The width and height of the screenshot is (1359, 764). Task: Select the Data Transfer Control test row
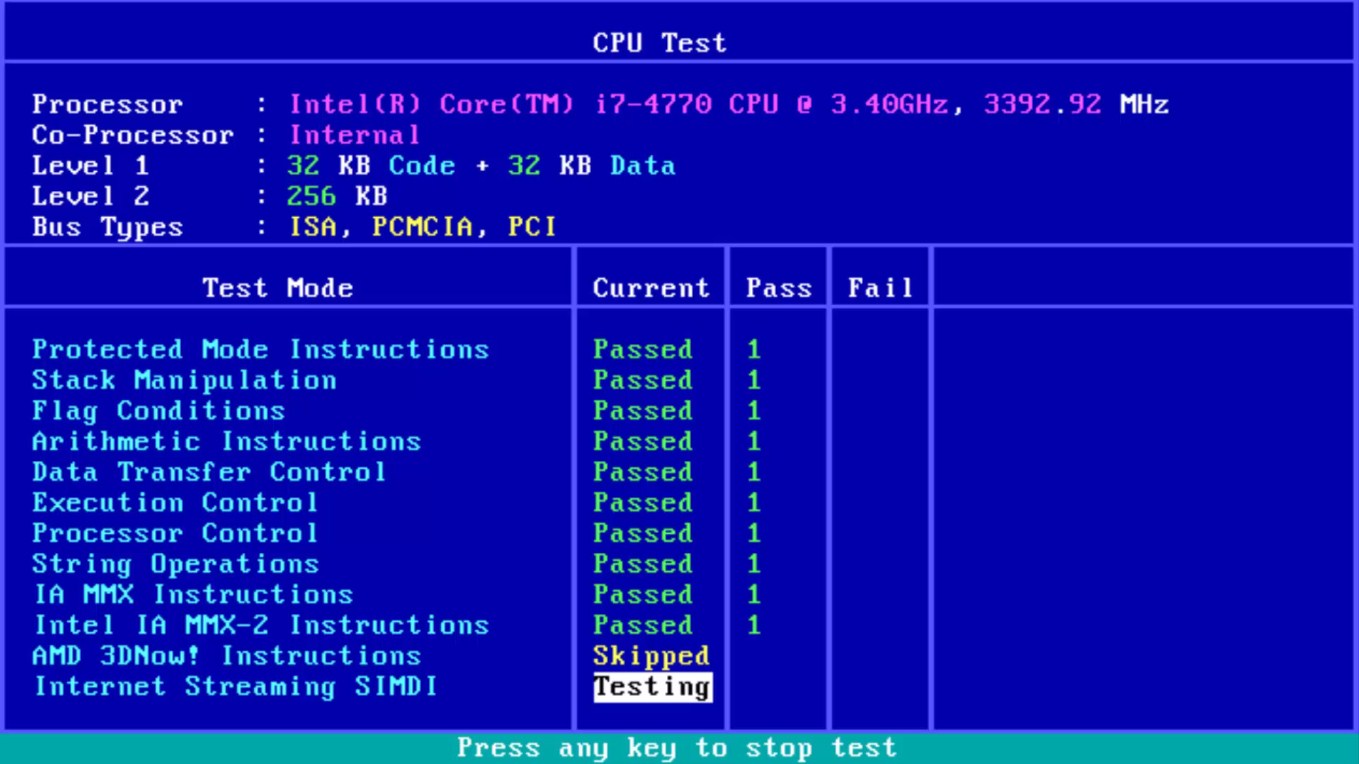[x=209, y=472]
